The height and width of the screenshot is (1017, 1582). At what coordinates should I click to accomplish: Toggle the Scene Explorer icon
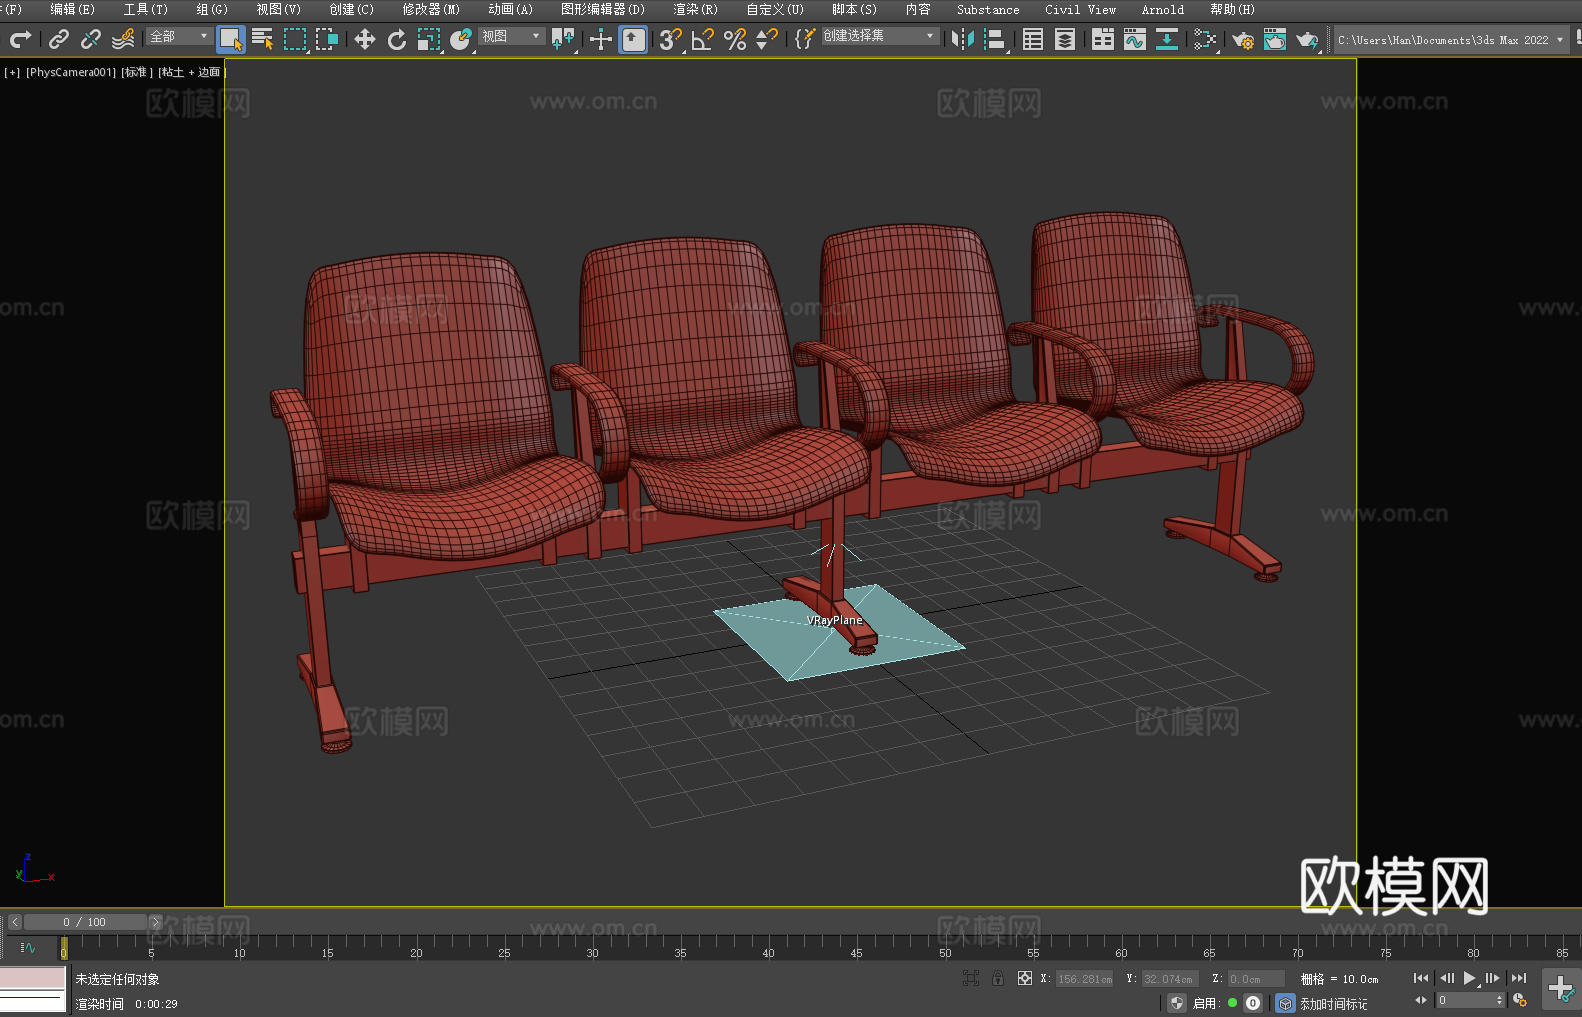click(1033, 39)
